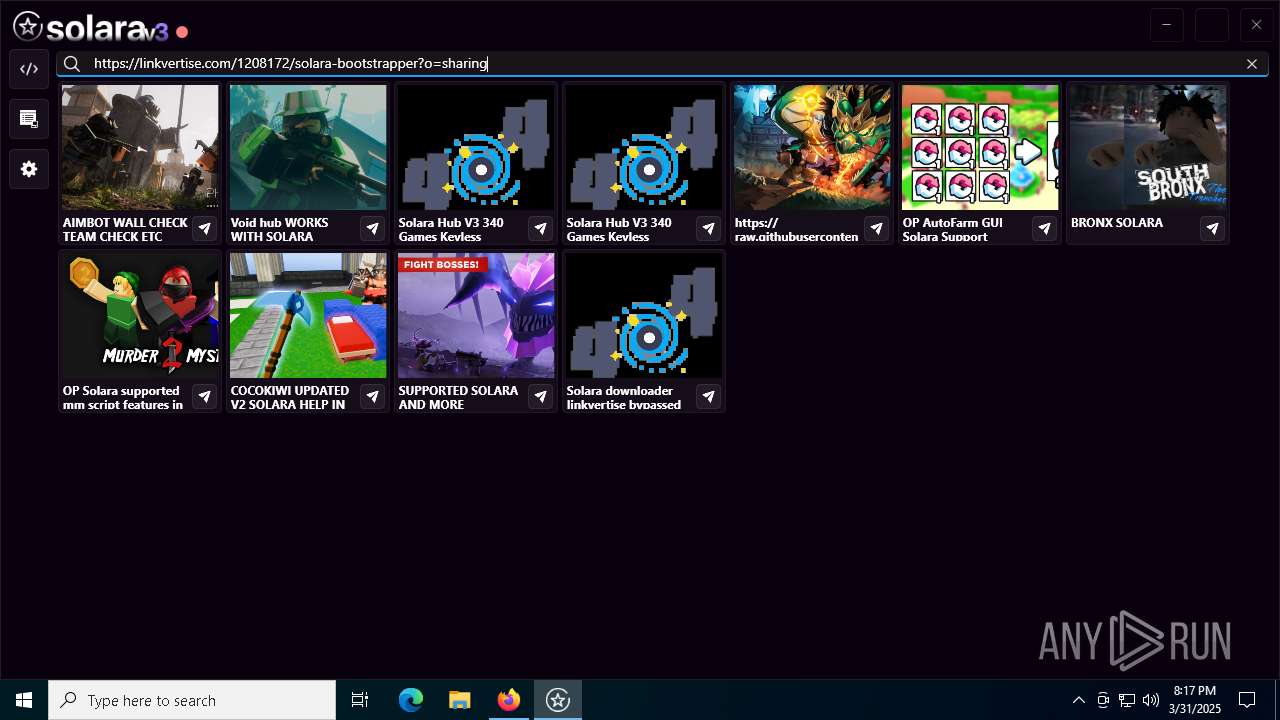Select the 'Solara downloader linkvertise bypassed' title
1280x720 pixels.
pos(624,398)
